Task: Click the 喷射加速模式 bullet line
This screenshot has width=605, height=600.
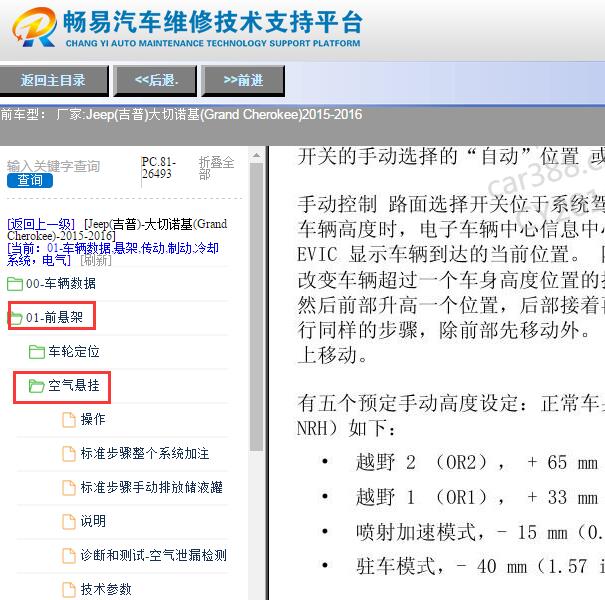Action: tap(480, 532)
